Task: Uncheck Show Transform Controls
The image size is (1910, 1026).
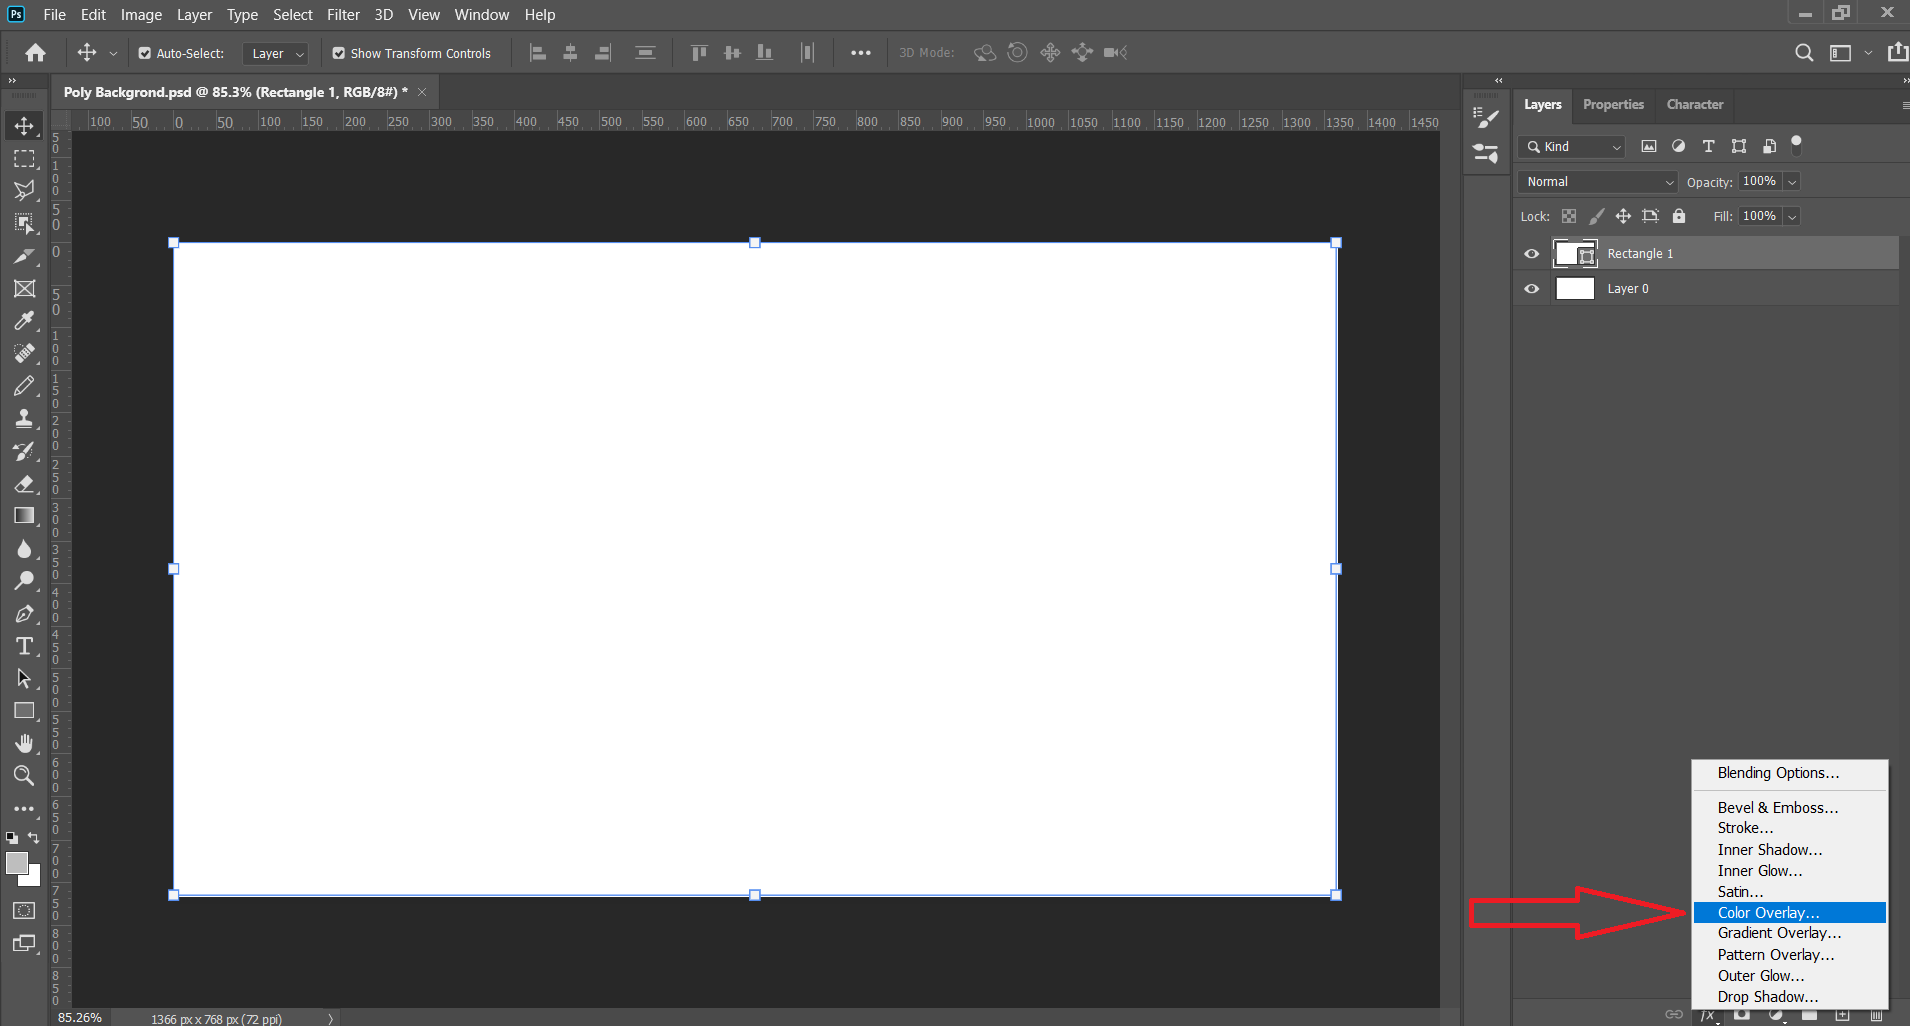Action: (x=339, y=54)
